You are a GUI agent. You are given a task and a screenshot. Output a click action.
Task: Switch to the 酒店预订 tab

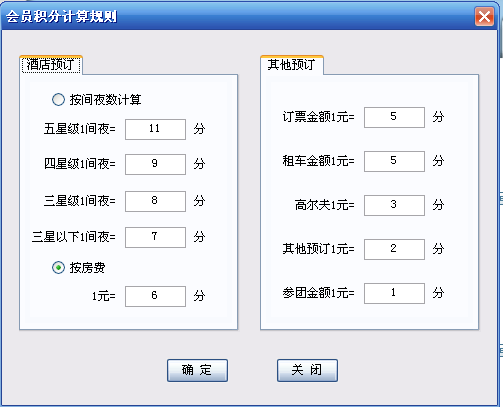pyautogui.click(x=51, y=65)
